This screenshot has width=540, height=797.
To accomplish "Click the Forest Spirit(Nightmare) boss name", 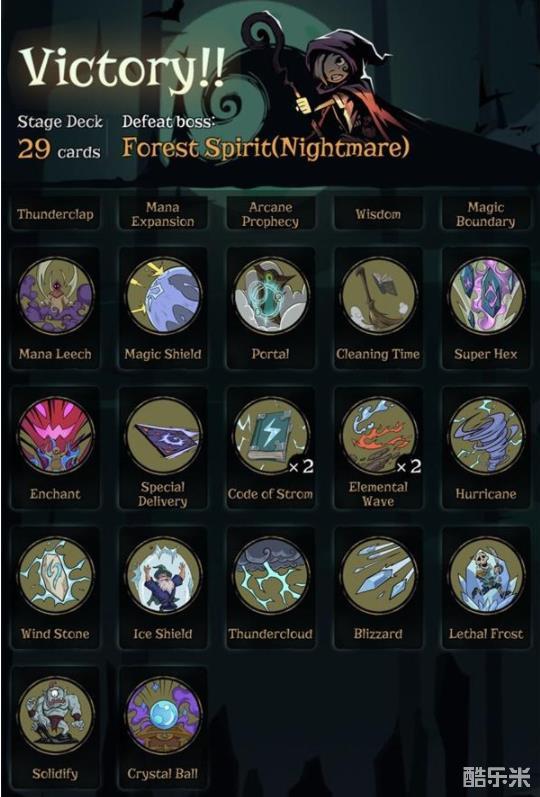I will pyautogui.click(x=265, y=148).
